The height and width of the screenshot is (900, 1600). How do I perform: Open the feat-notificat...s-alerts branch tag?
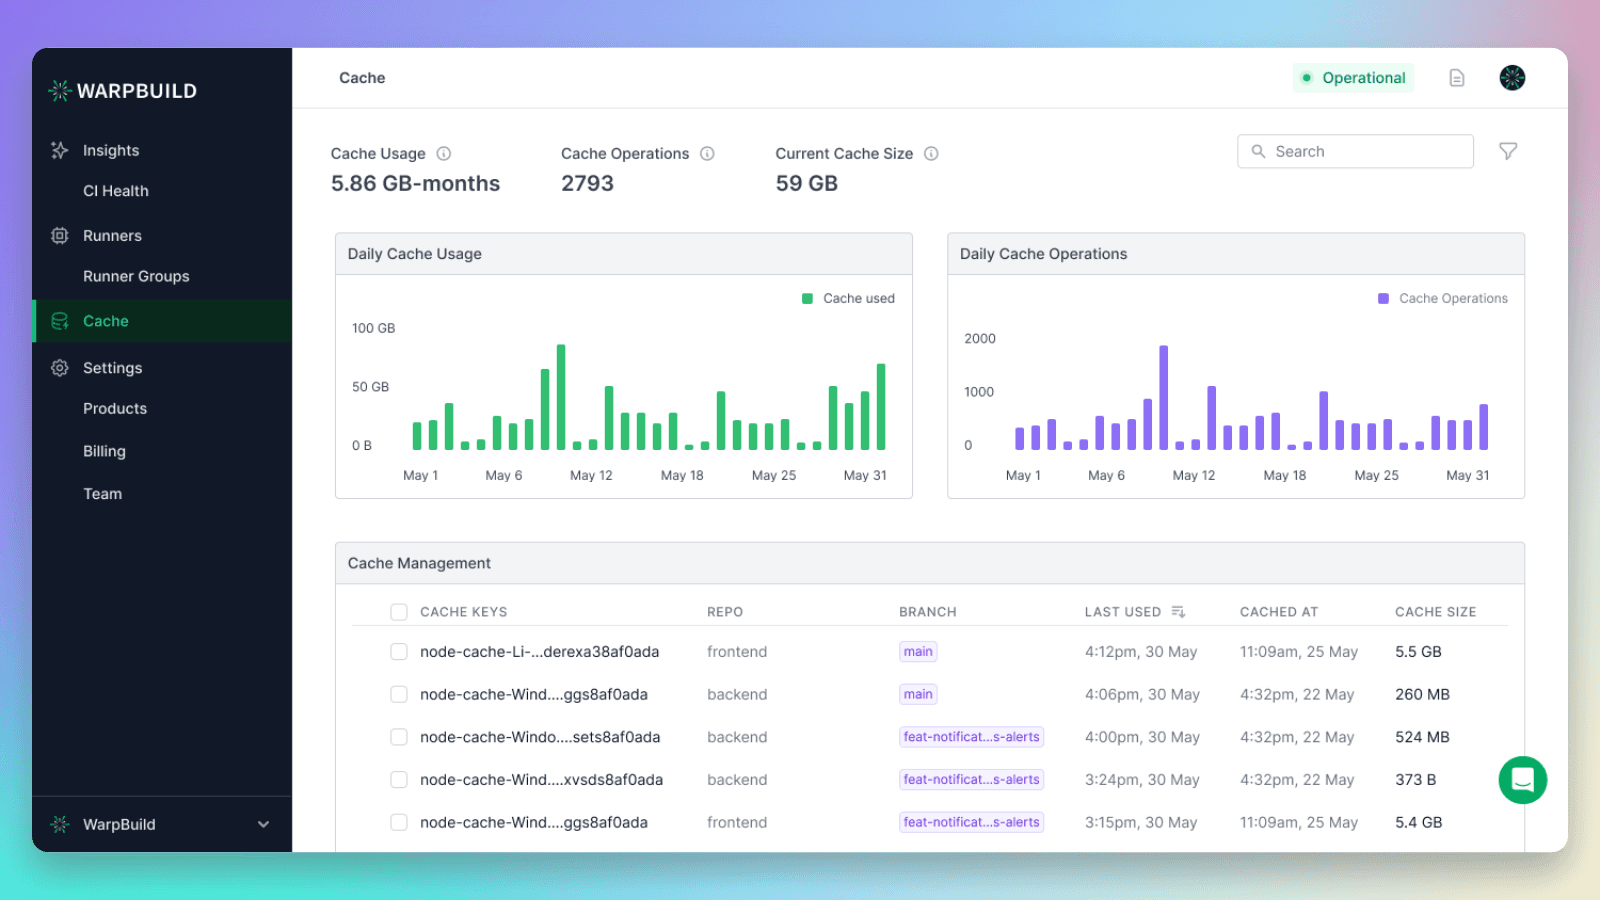[971, 737]
